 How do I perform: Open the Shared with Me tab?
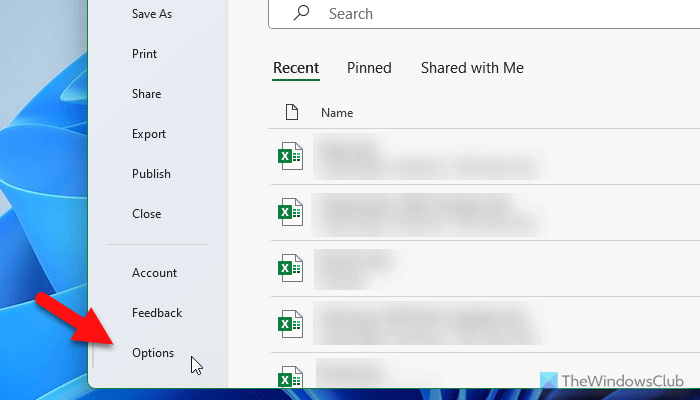pyautogui.click(x=472, y=68)
